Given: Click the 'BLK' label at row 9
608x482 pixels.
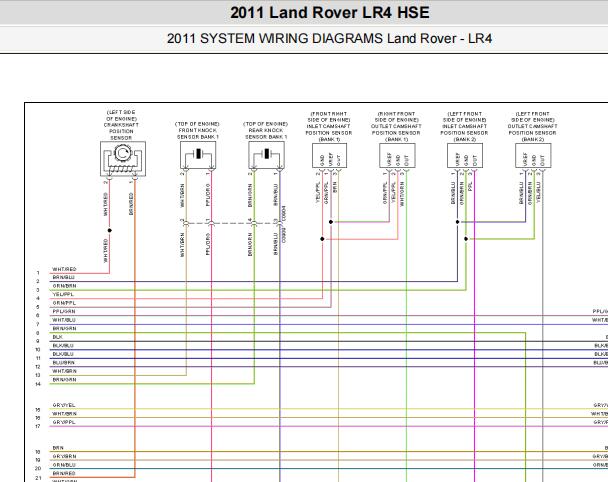Looking at the screenshot, I should pos(57,337).
